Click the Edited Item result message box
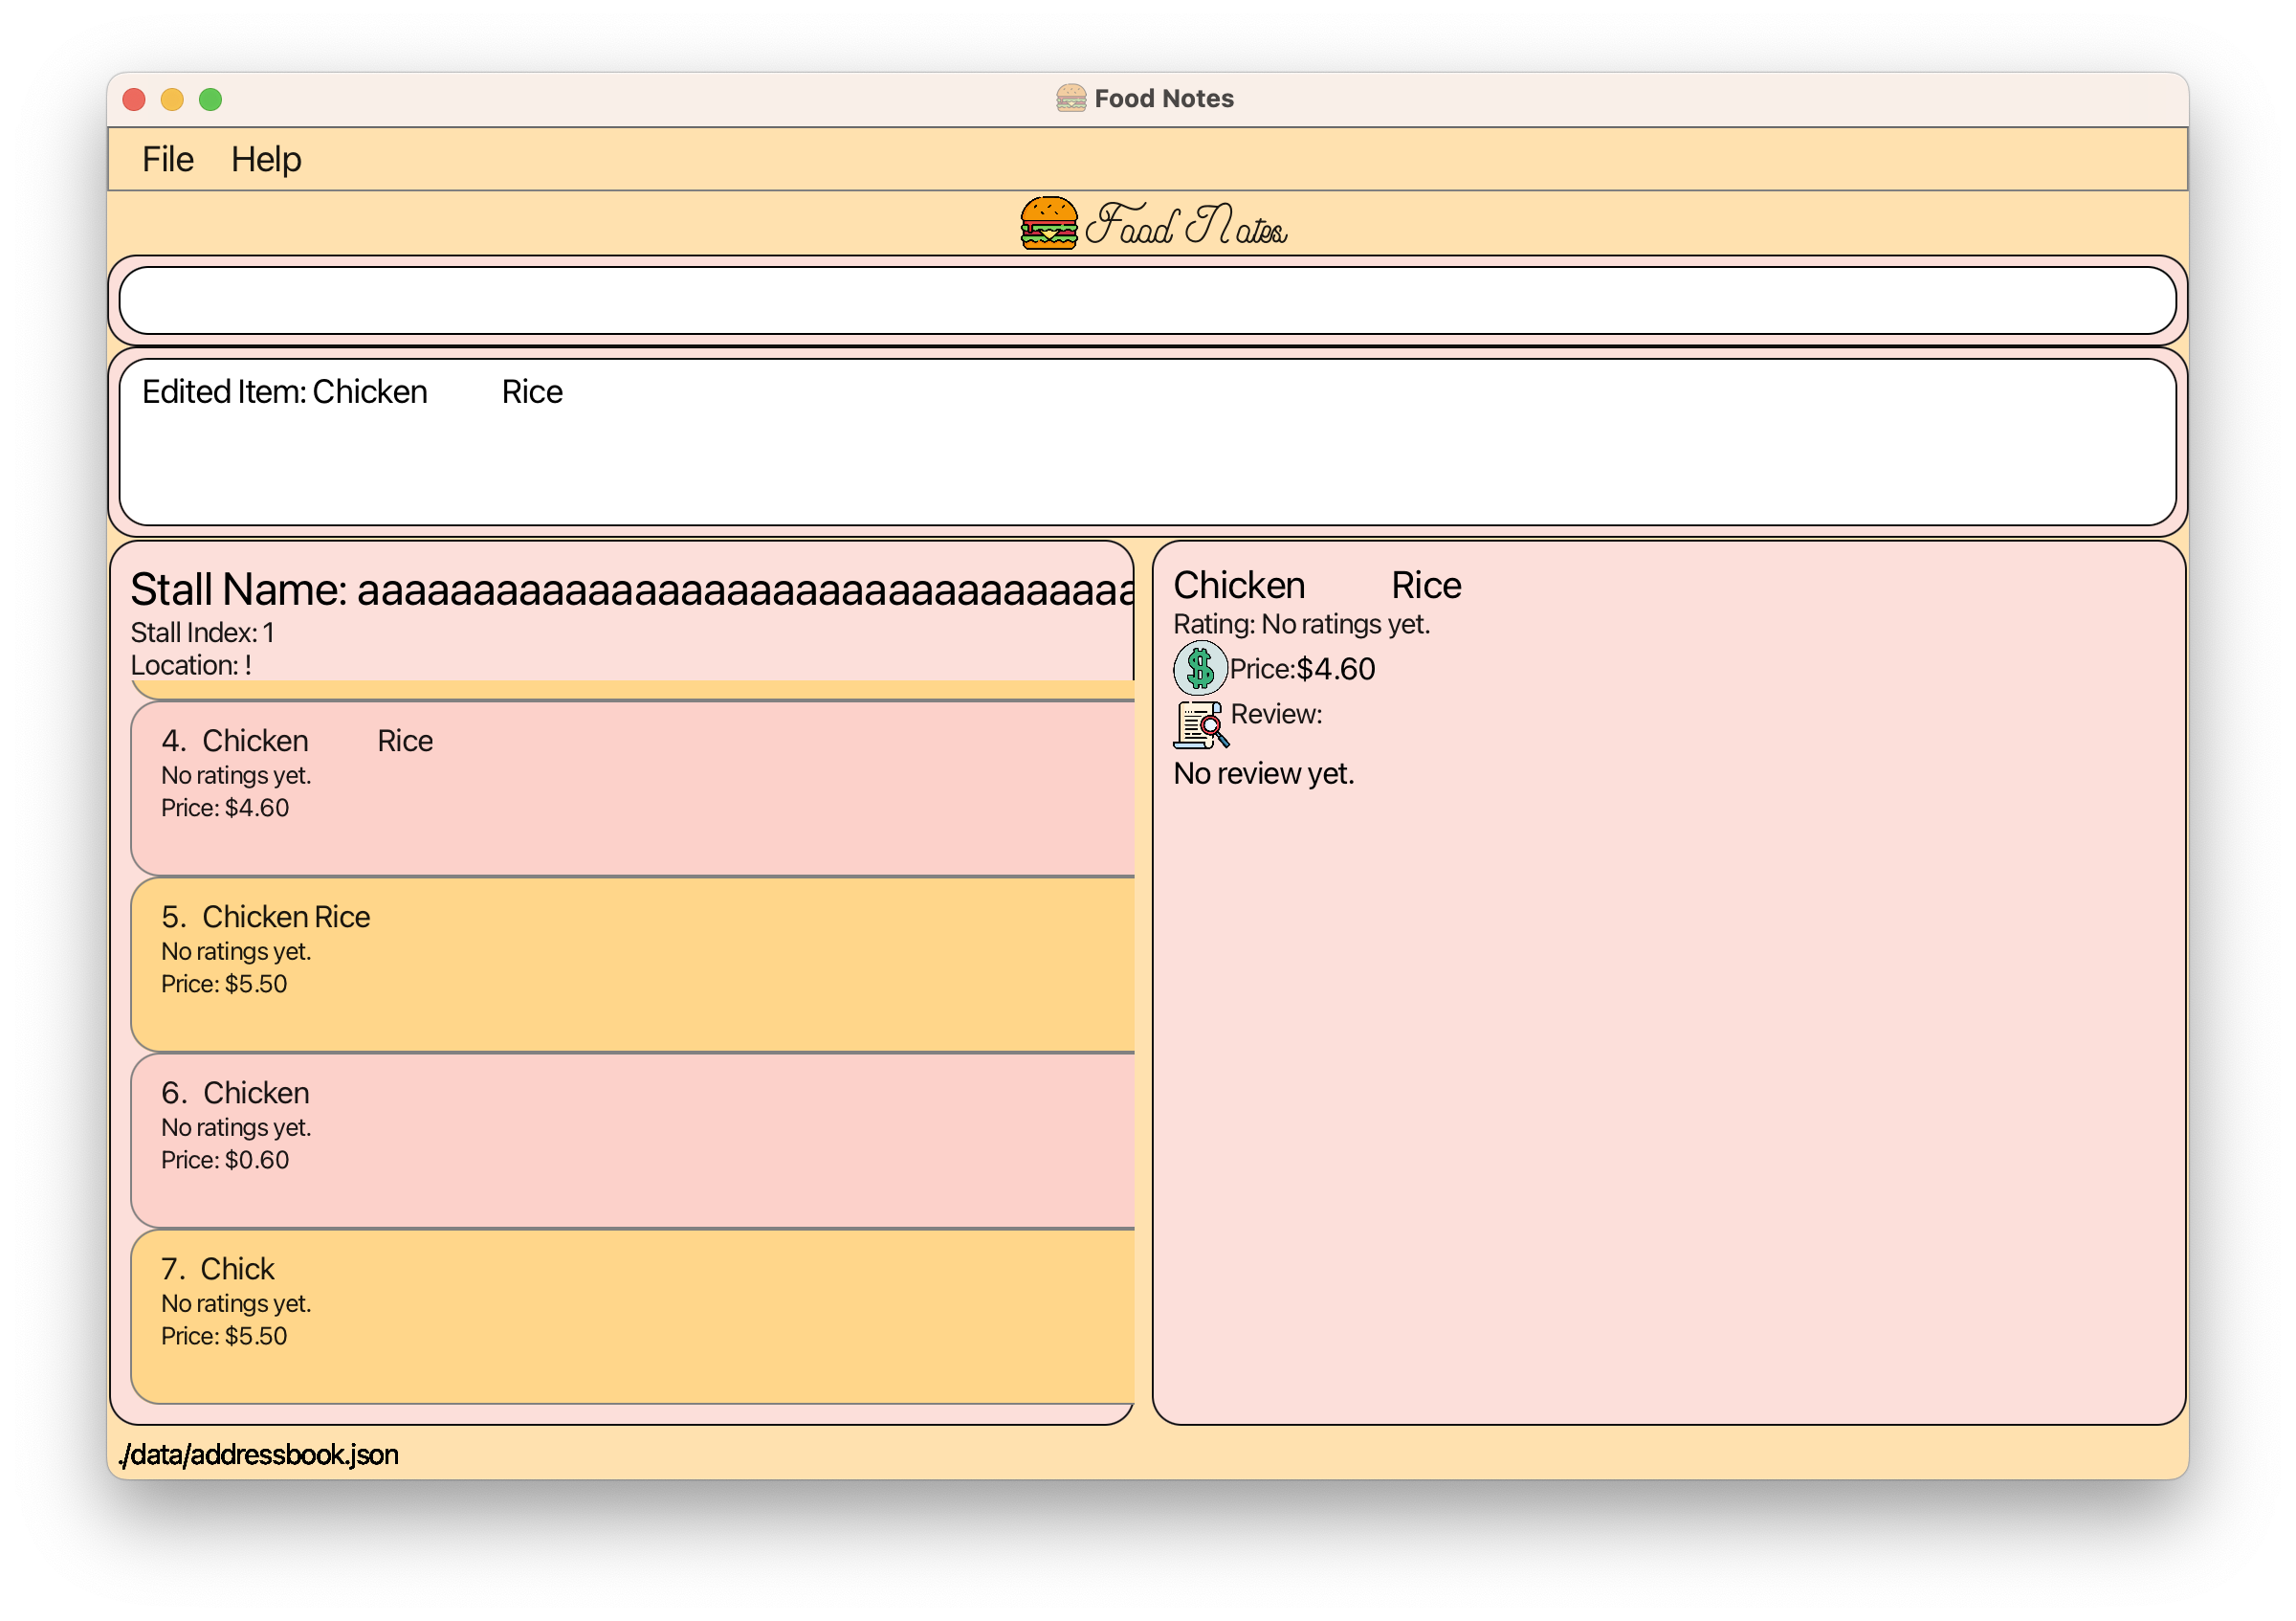Image resolution: width=2296 pixels, height=1621 pixels. [x=1146, y=441]
